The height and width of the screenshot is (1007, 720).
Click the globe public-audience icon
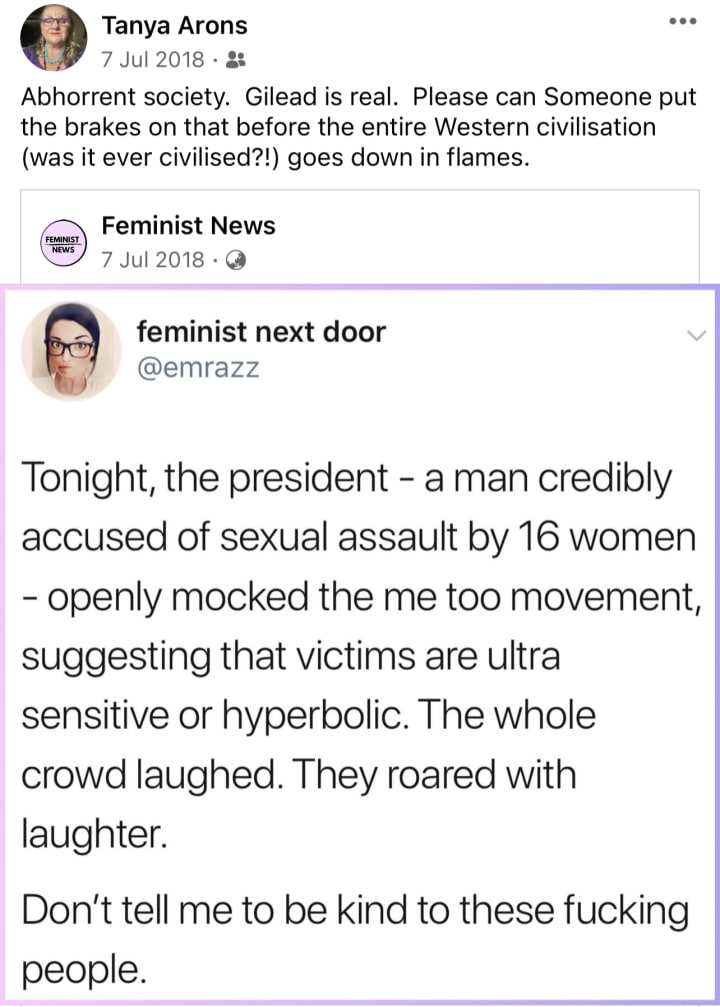[x=237, y=260]
